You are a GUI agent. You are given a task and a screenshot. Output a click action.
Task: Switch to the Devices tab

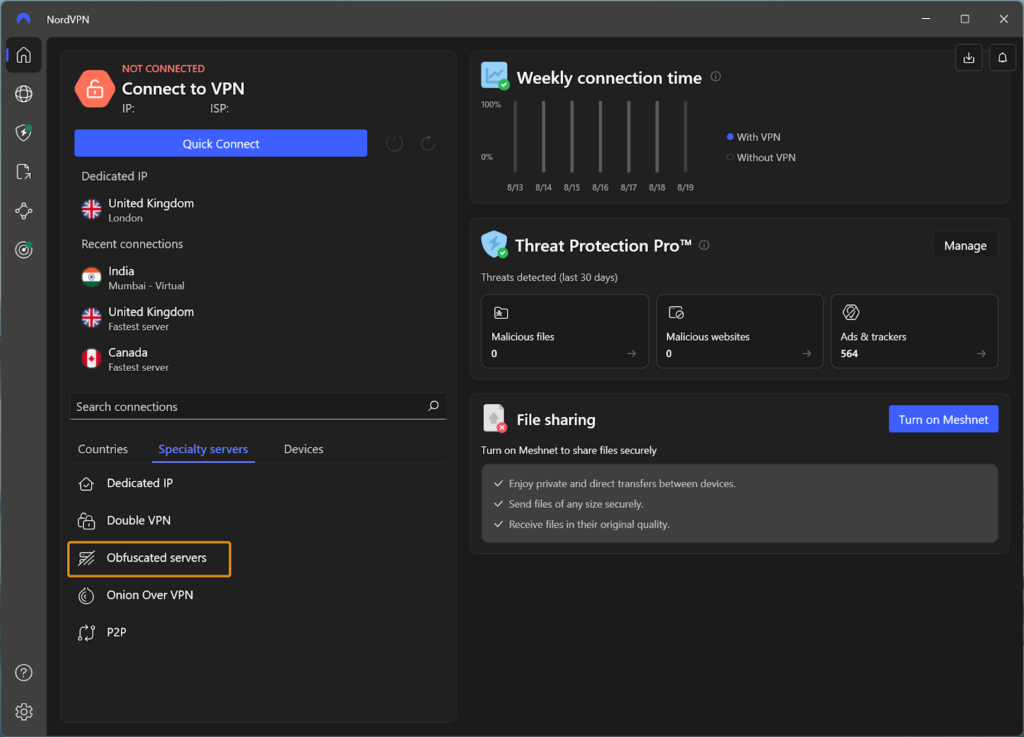coord(304,449)
